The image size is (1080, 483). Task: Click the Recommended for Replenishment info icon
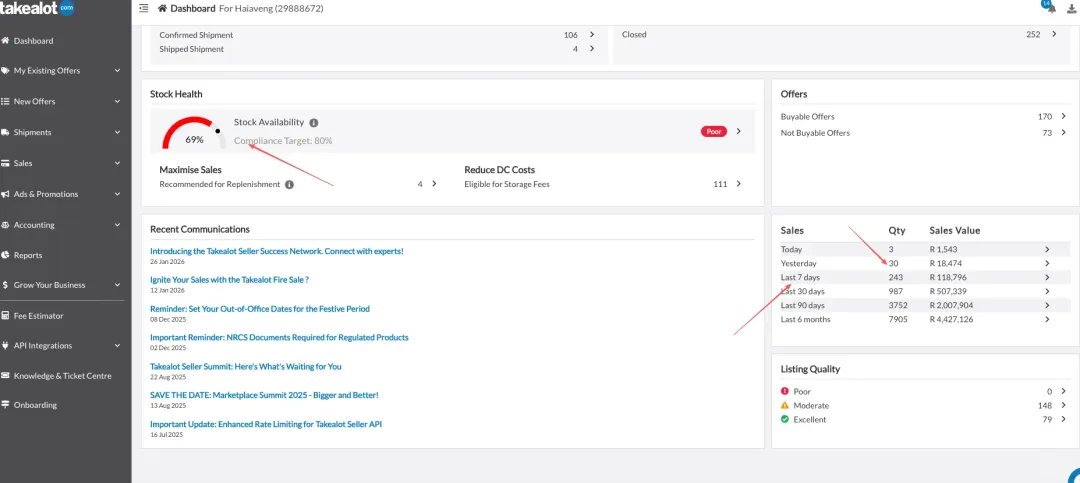[x=289, y=185]
